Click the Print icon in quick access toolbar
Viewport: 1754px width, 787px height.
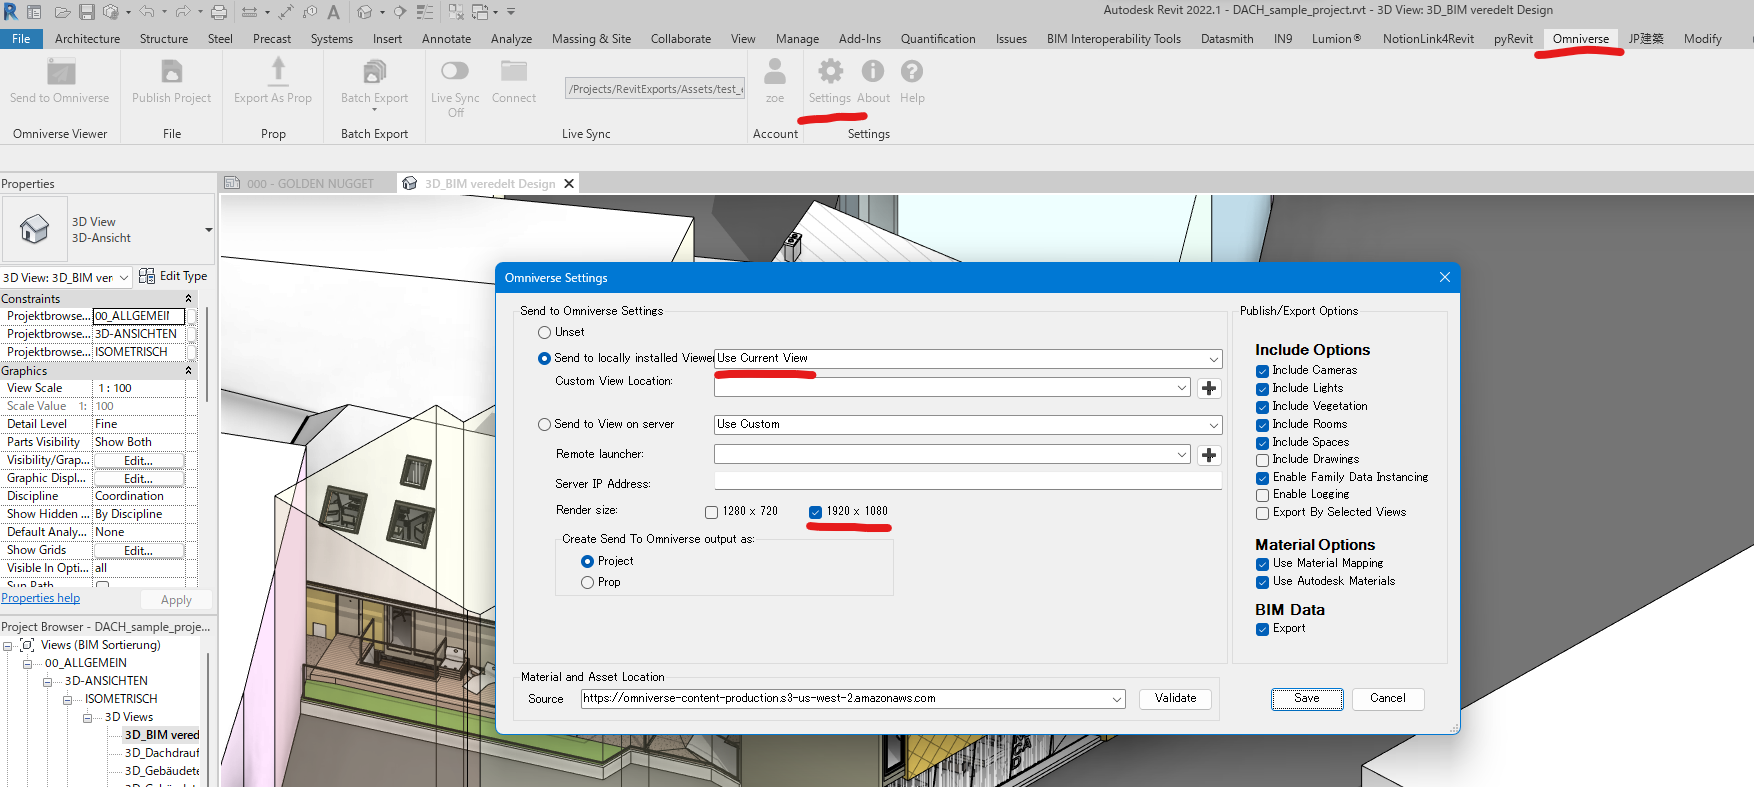pos(219,12)
